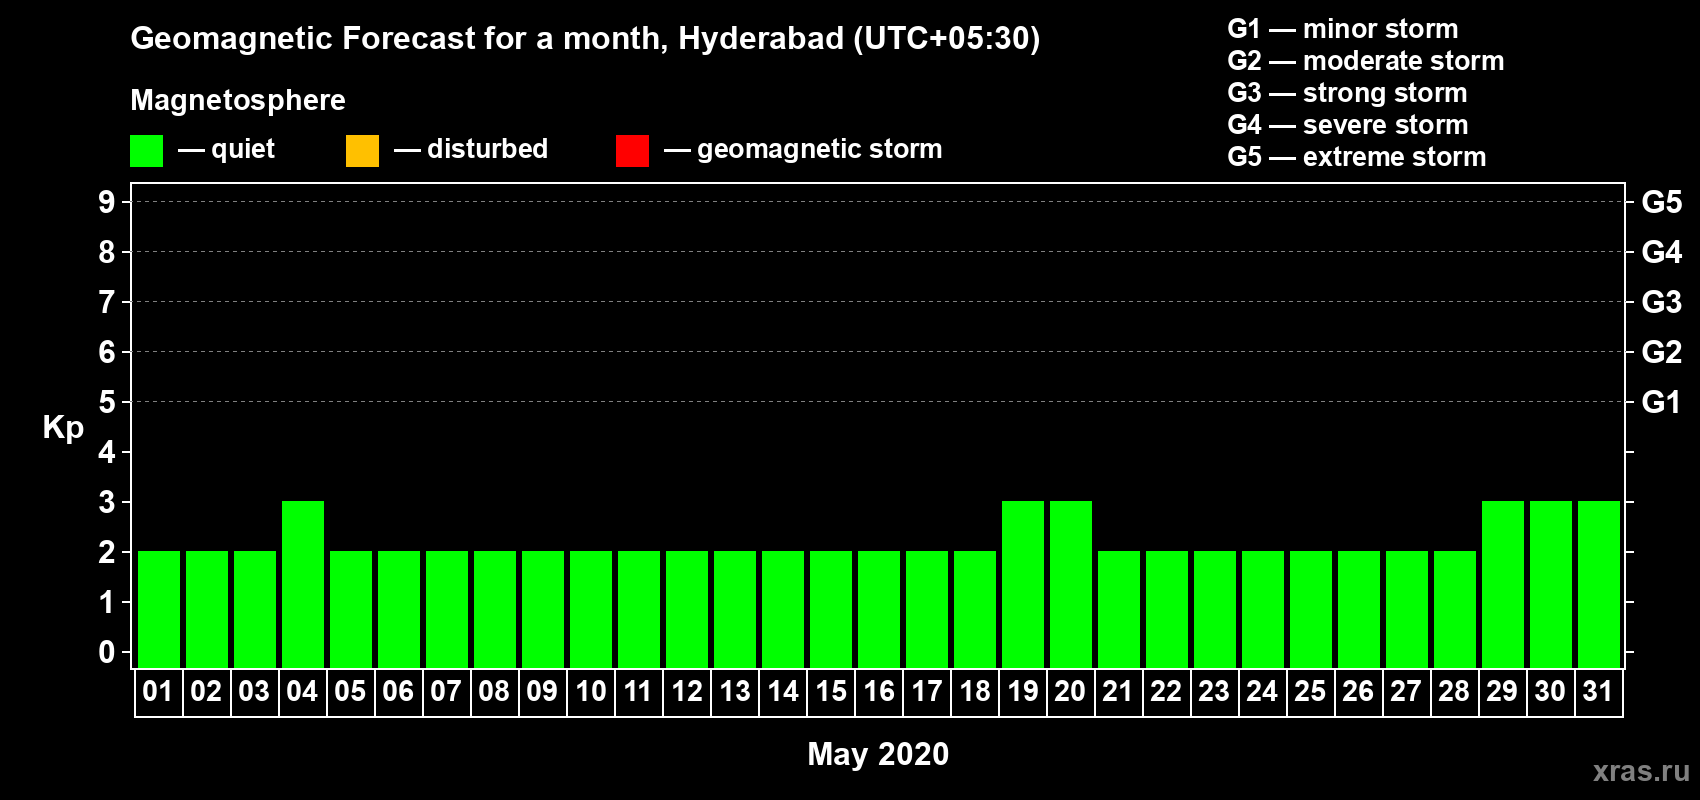Click date label 16 on the axis
The width and height of the screenshot is (1700, 800).
pos(878,691)
